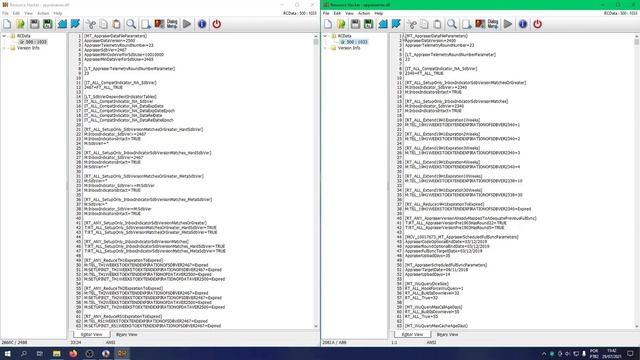Click scroll-up arrow of left editor scrollbar

(x=316, y=36)
